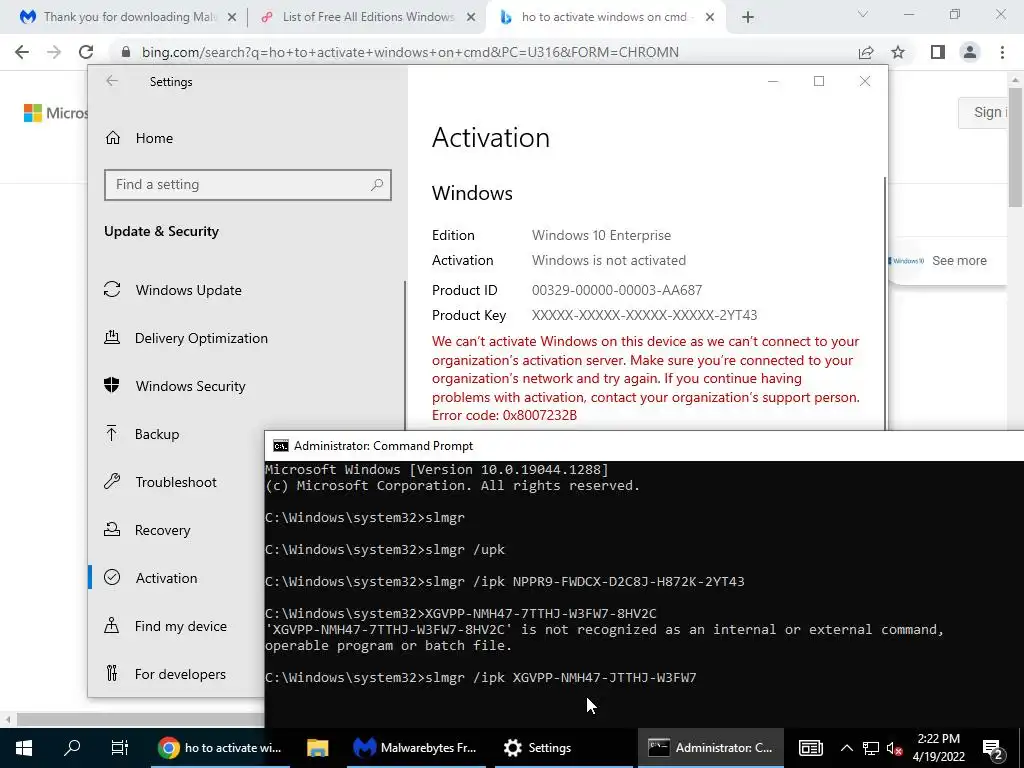Click the Command Prompt title bar icon
1024x768 pixels.
281,446
